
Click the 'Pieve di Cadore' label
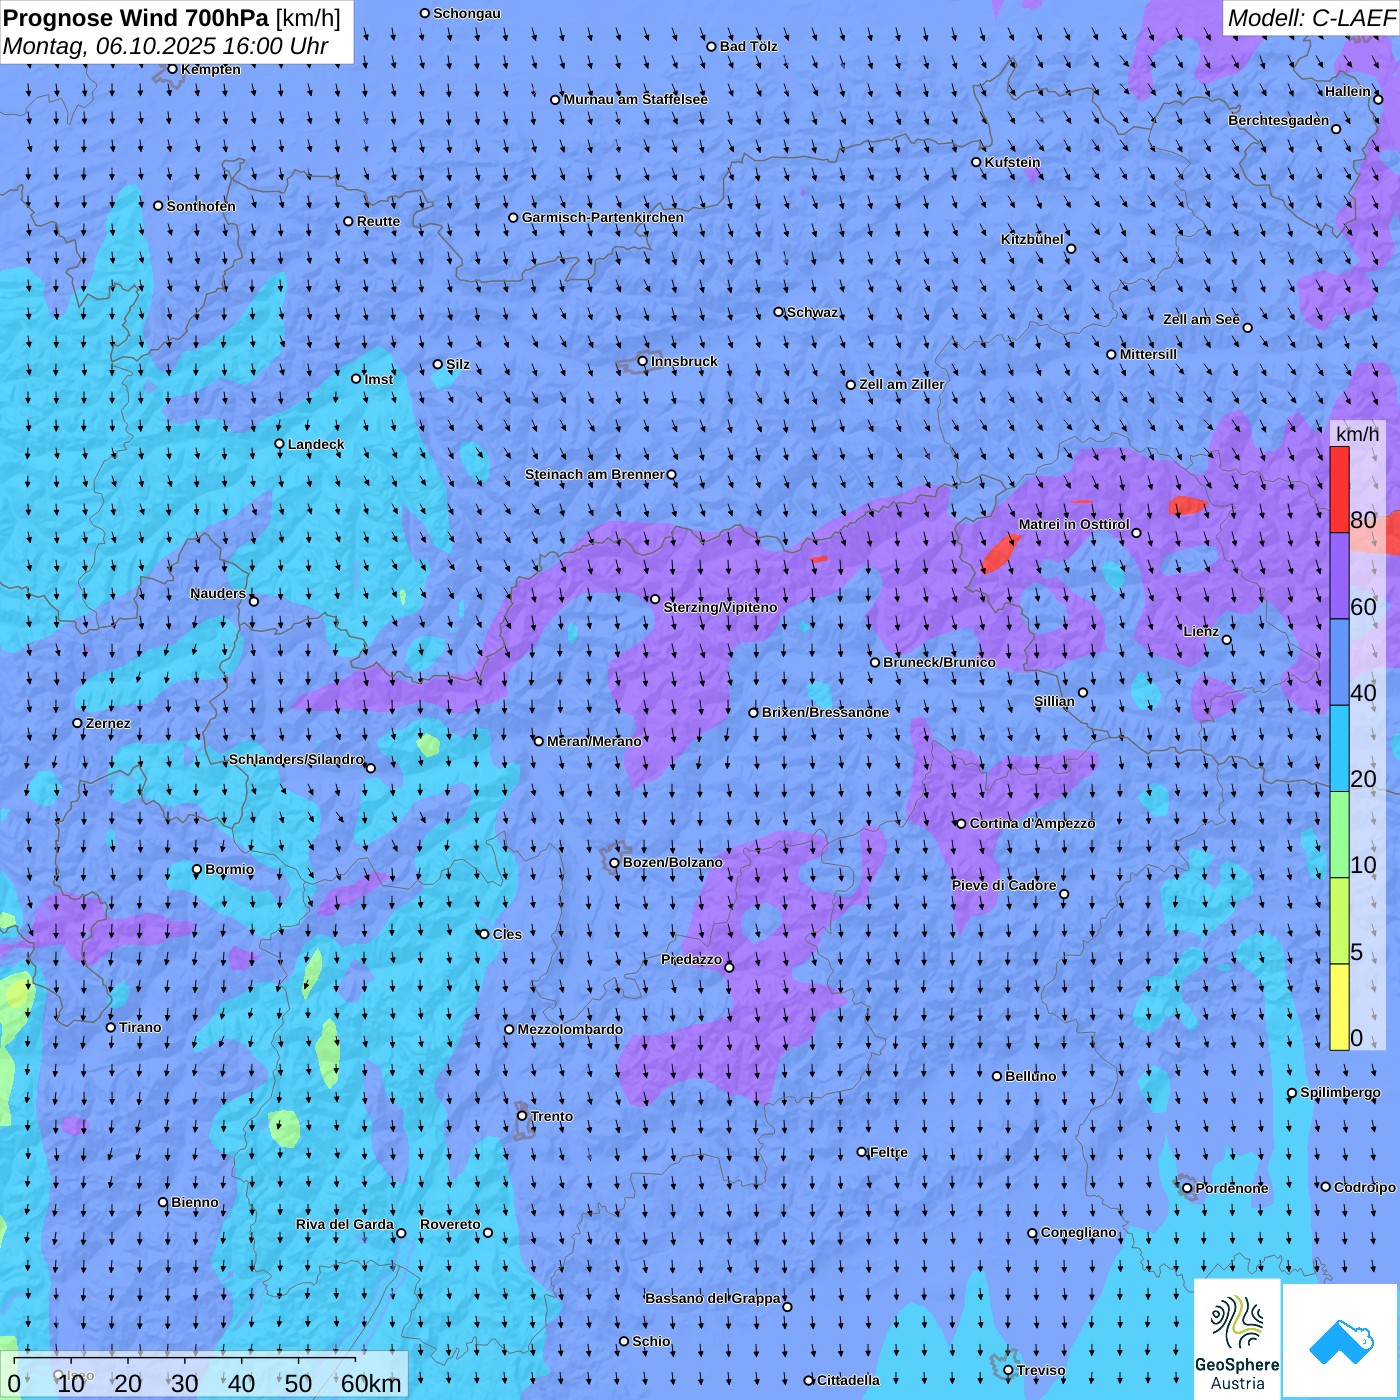click(1004, 885)
